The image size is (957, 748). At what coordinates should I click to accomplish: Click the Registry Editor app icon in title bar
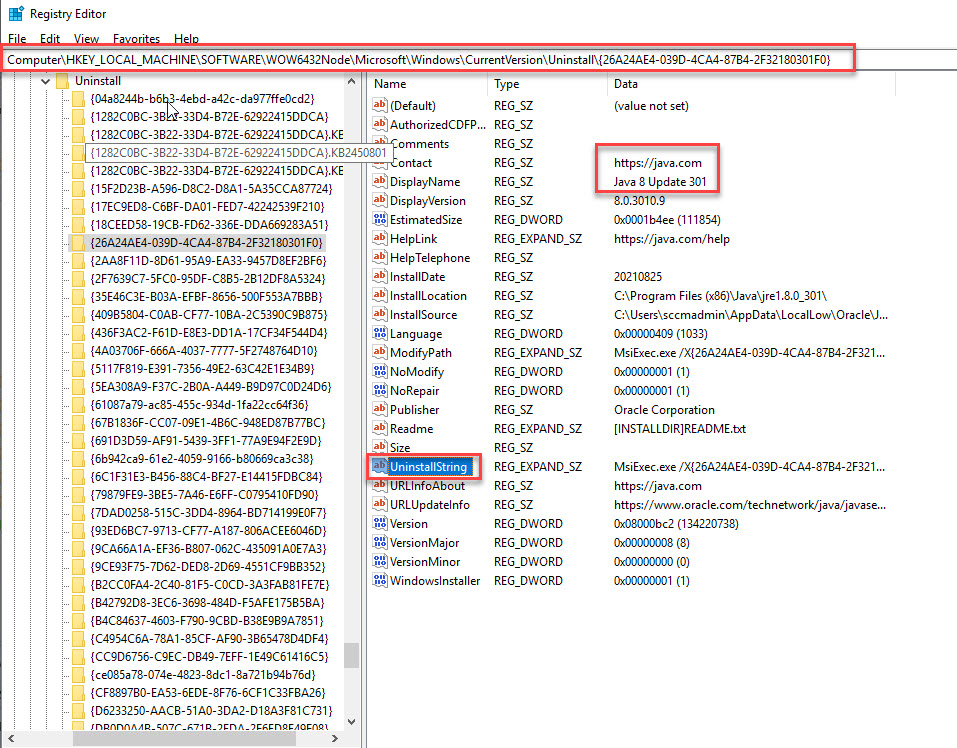16,14
